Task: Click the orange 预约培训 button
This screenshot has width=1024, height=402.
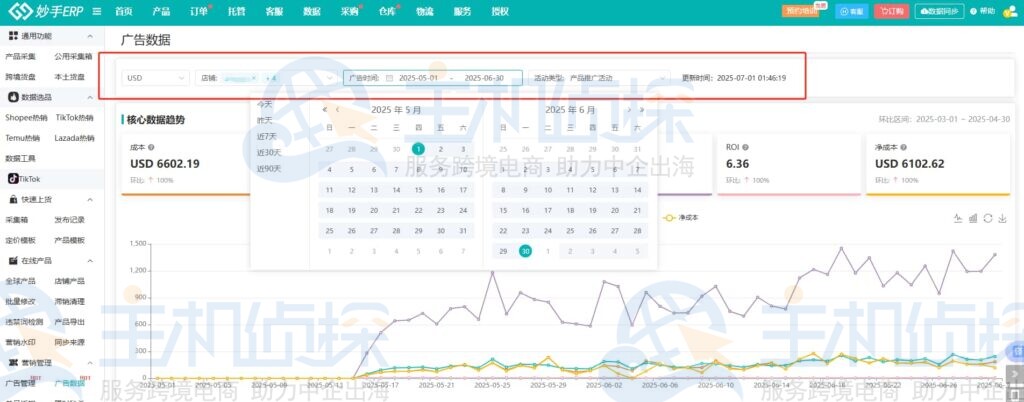Action: (x=801, y=11)
